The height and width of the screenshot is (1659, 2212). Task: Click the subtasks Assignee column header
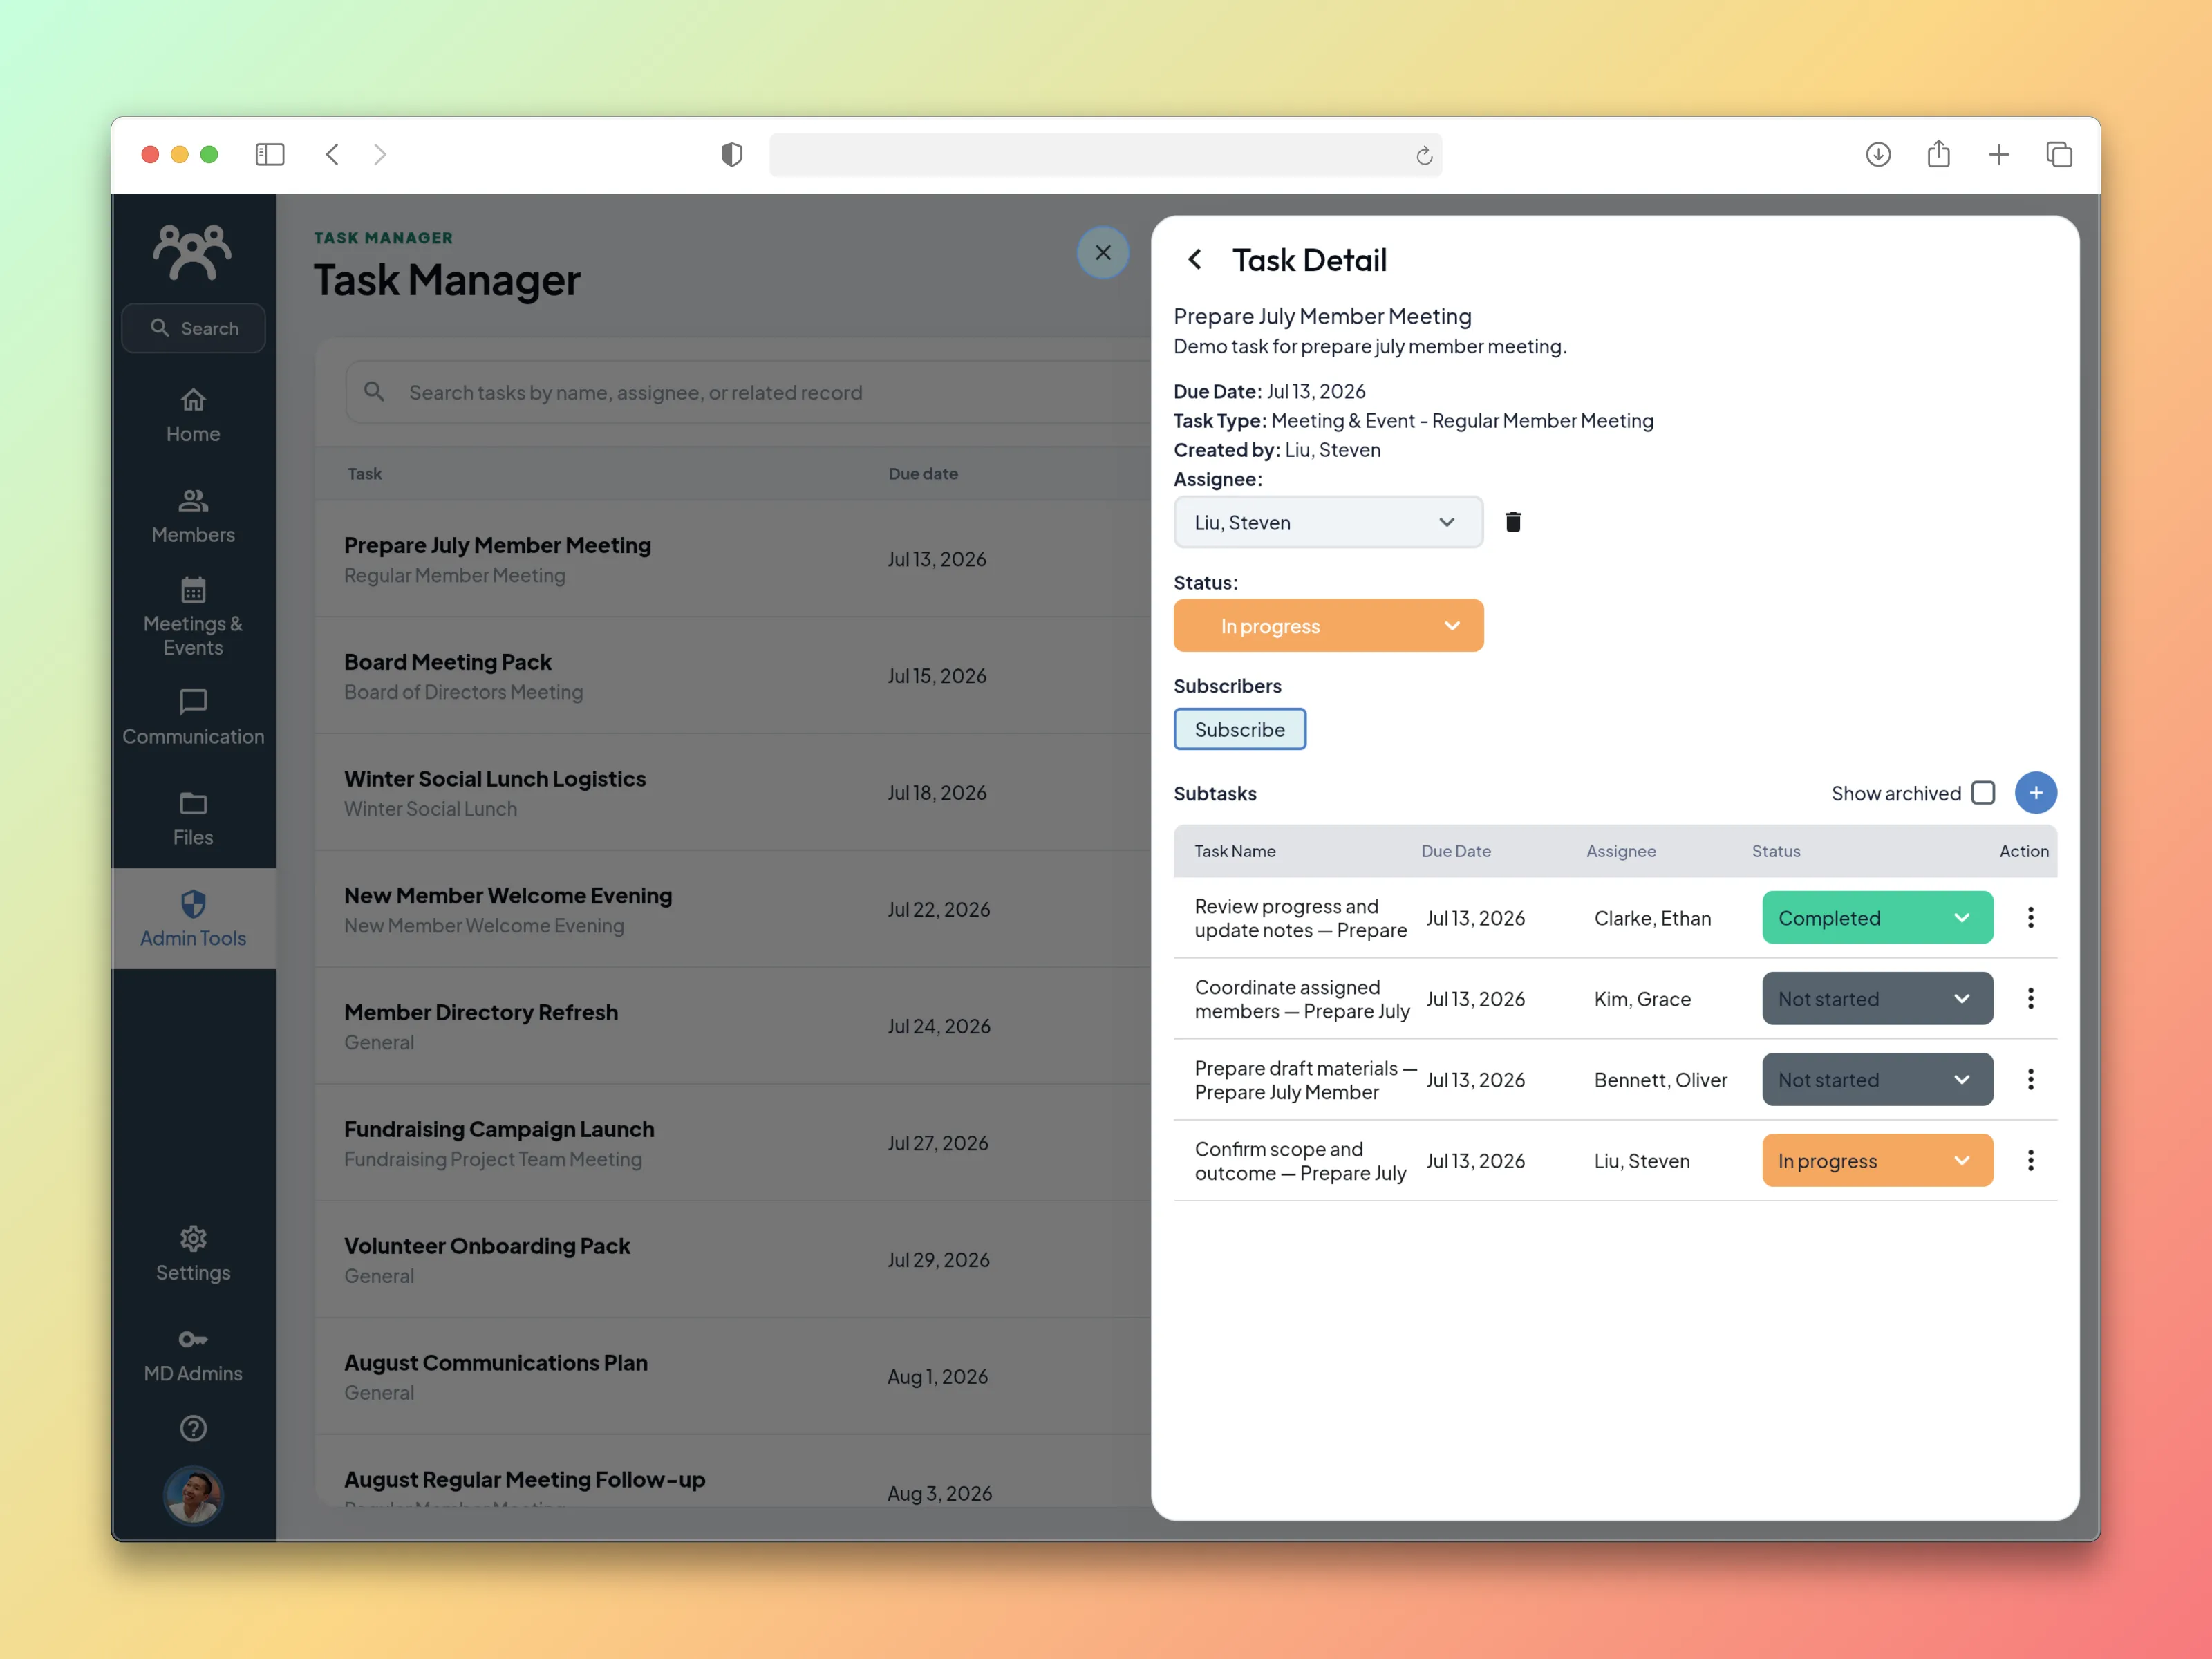pyautogui.click(x=1621, y=851)
